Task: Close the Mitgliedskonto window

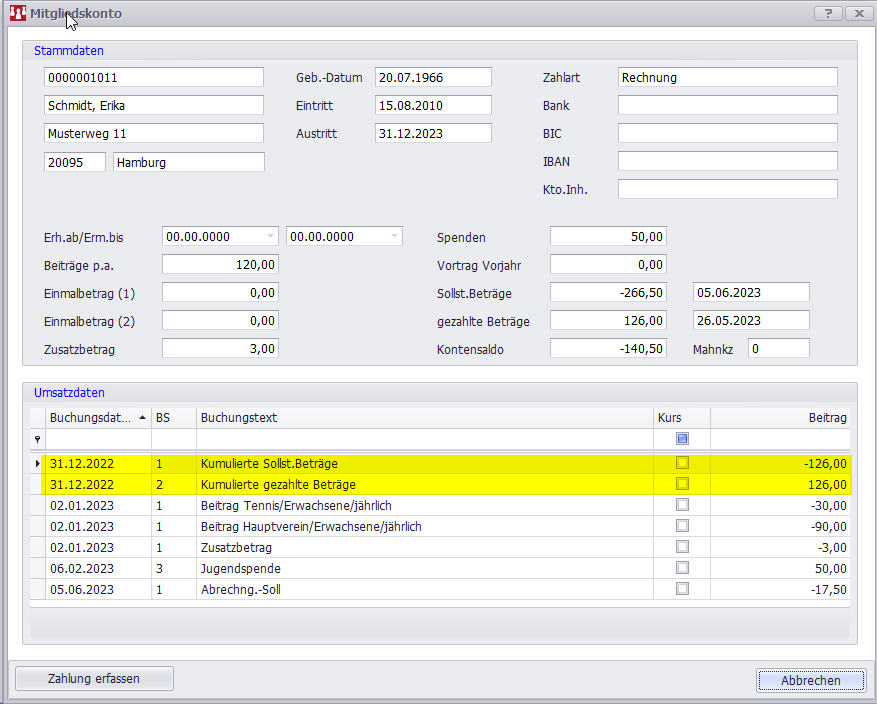Action: click(857, 13)
